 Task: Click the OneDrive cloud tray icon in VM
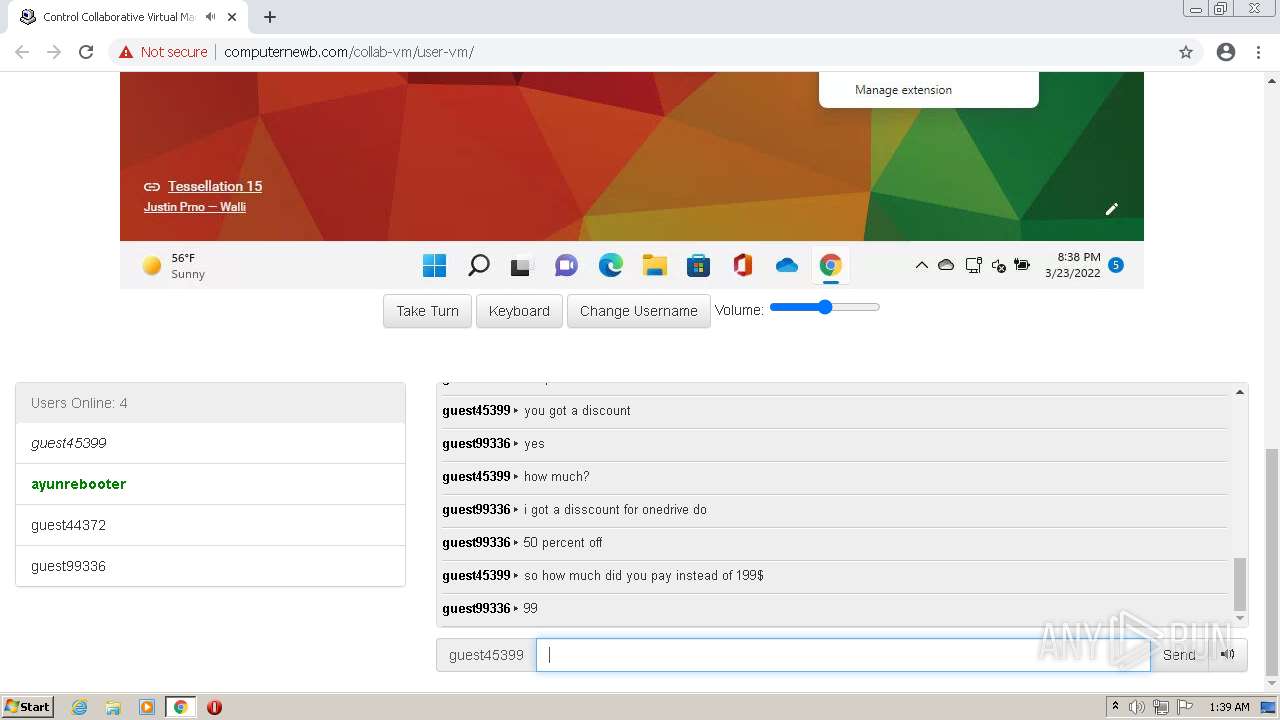tap(945, 265)
